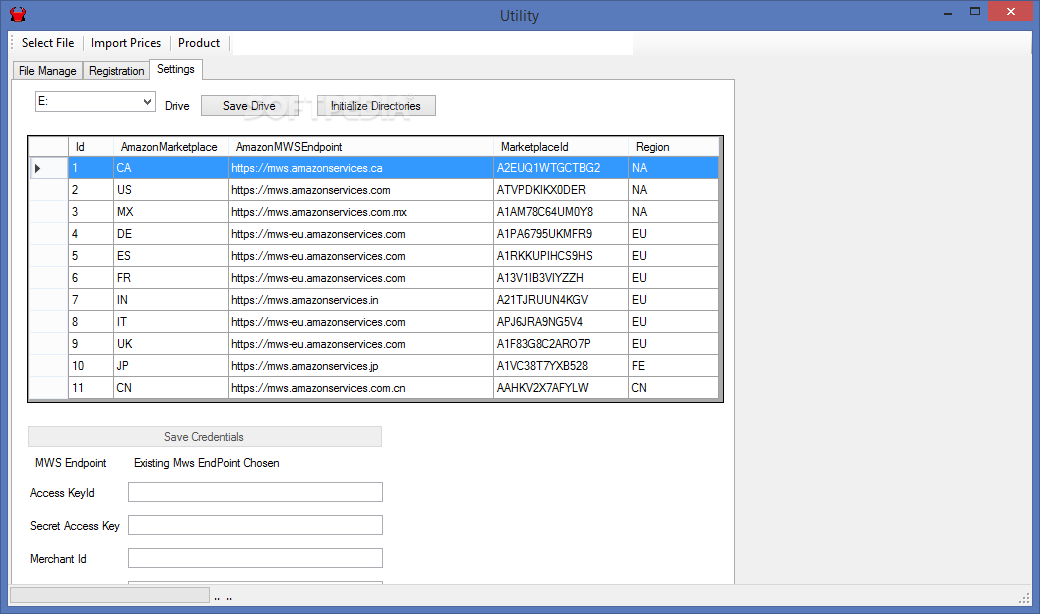The width and height of the screenshot is (1040, 614).
Task: Focus the Merchant Id input field
Action: point(255,558)
